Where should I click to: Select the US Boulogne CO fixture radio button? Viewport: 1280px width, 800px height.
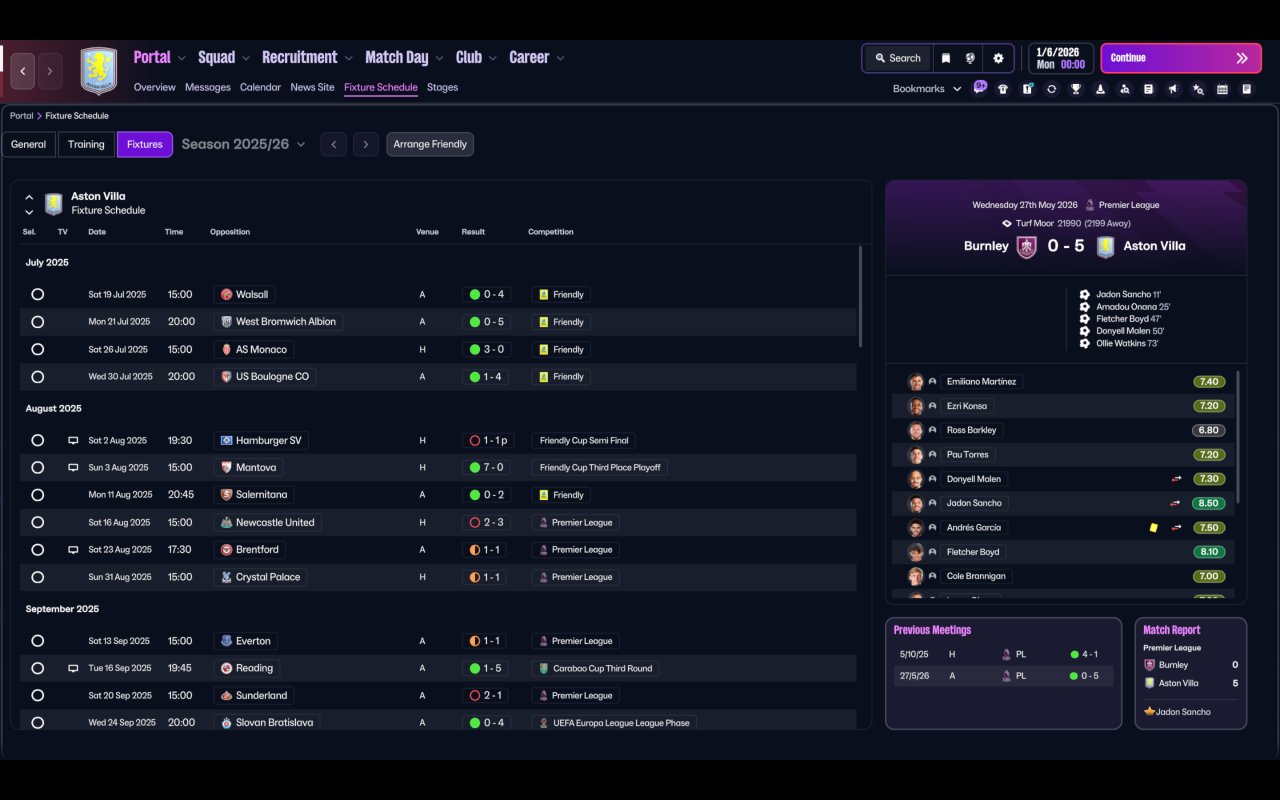pyautogui.click(x=38, y=377)
